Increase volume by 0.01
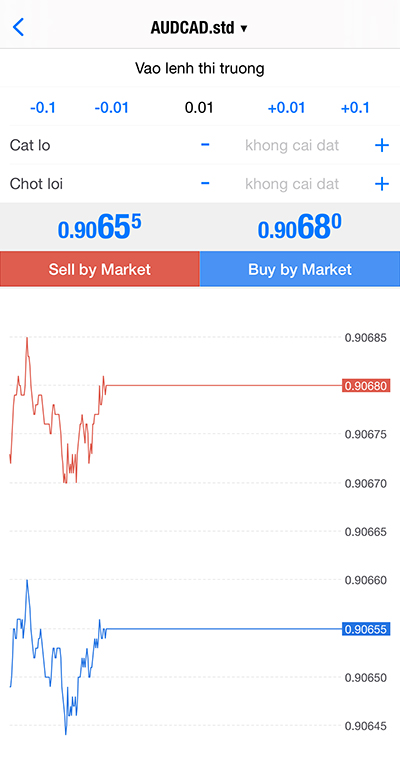Screen dimensions: 400x767 click(x=287, y=108)
